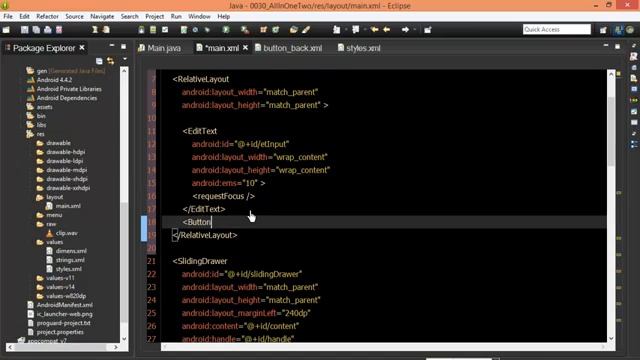Click the editor scrollbar down arrow

click(x=611, y=338)
